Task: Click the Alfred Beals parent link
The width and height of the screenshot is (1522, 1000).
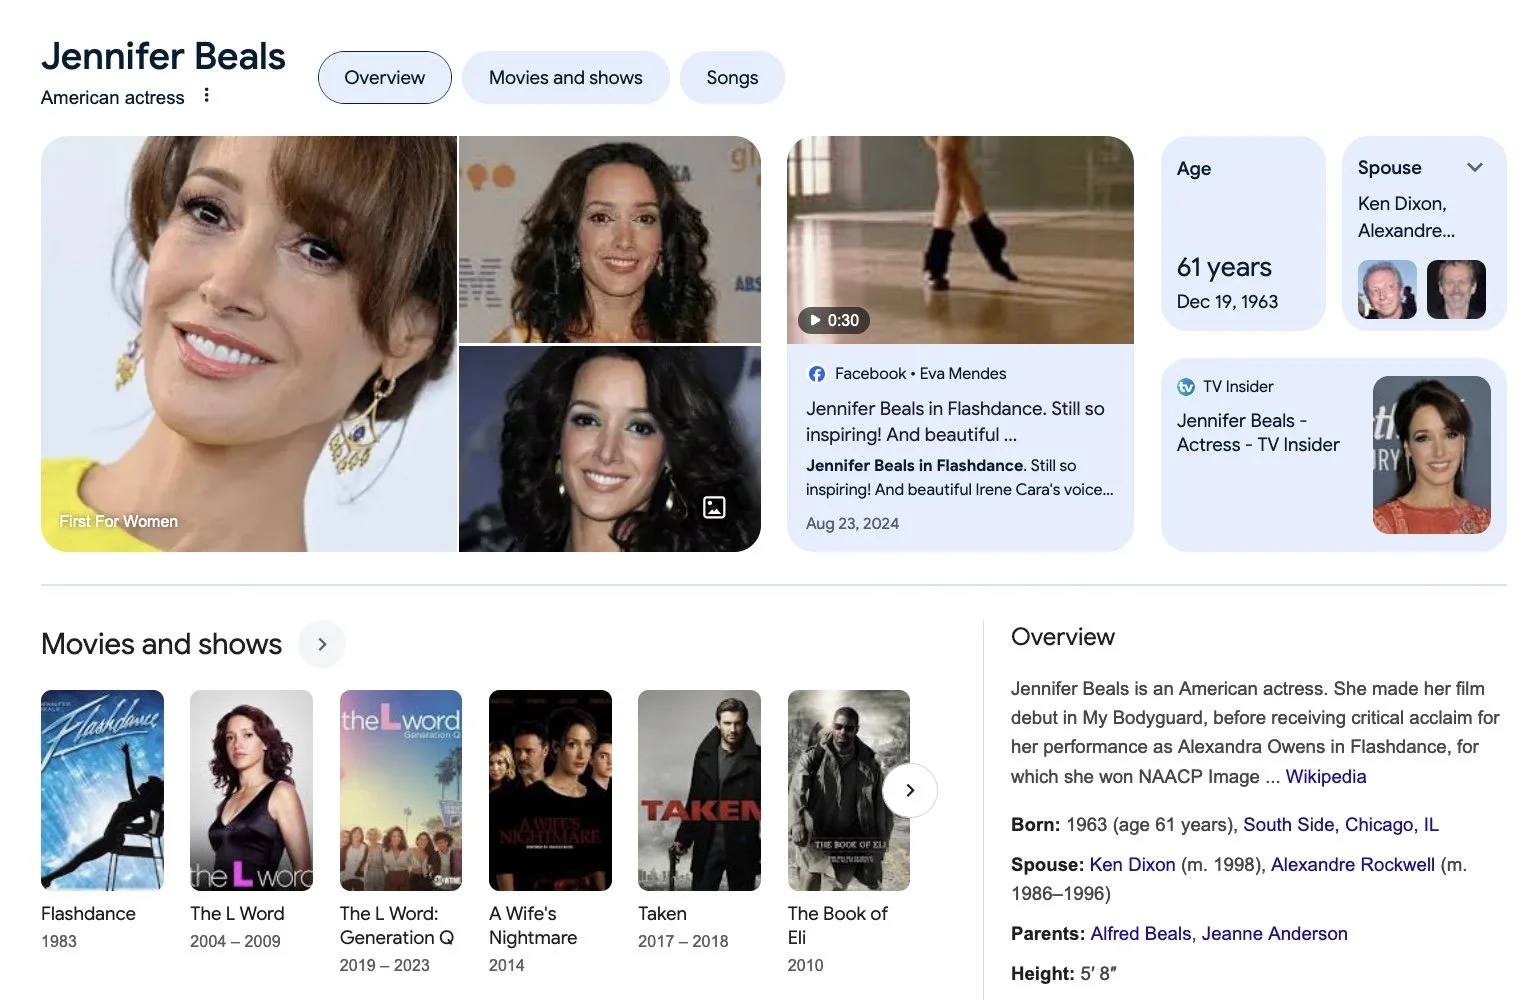Action: point(1140,933)
